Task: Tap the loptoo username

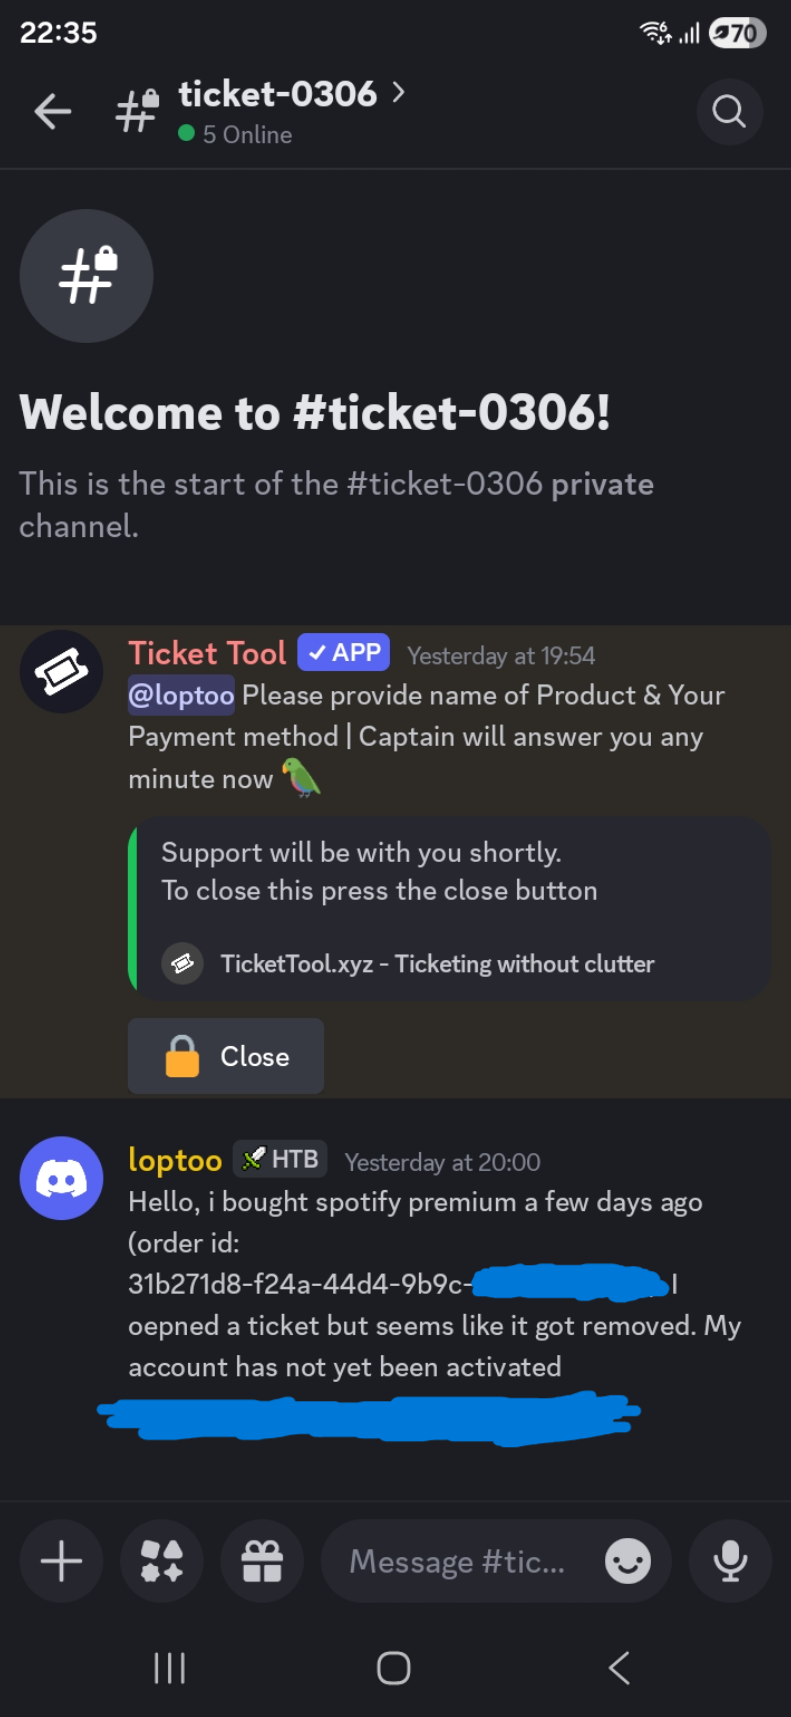Action: [175, 1160]
